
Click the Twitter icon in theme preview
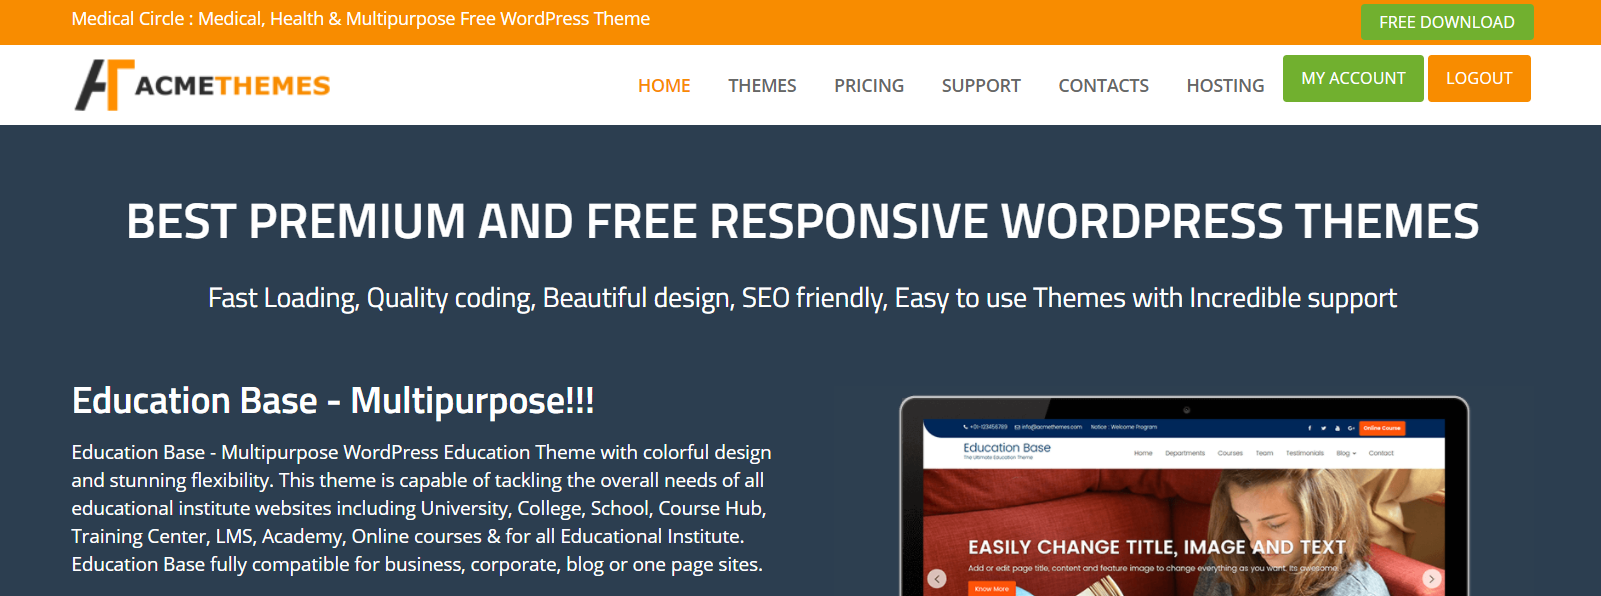click(1323, 428)
